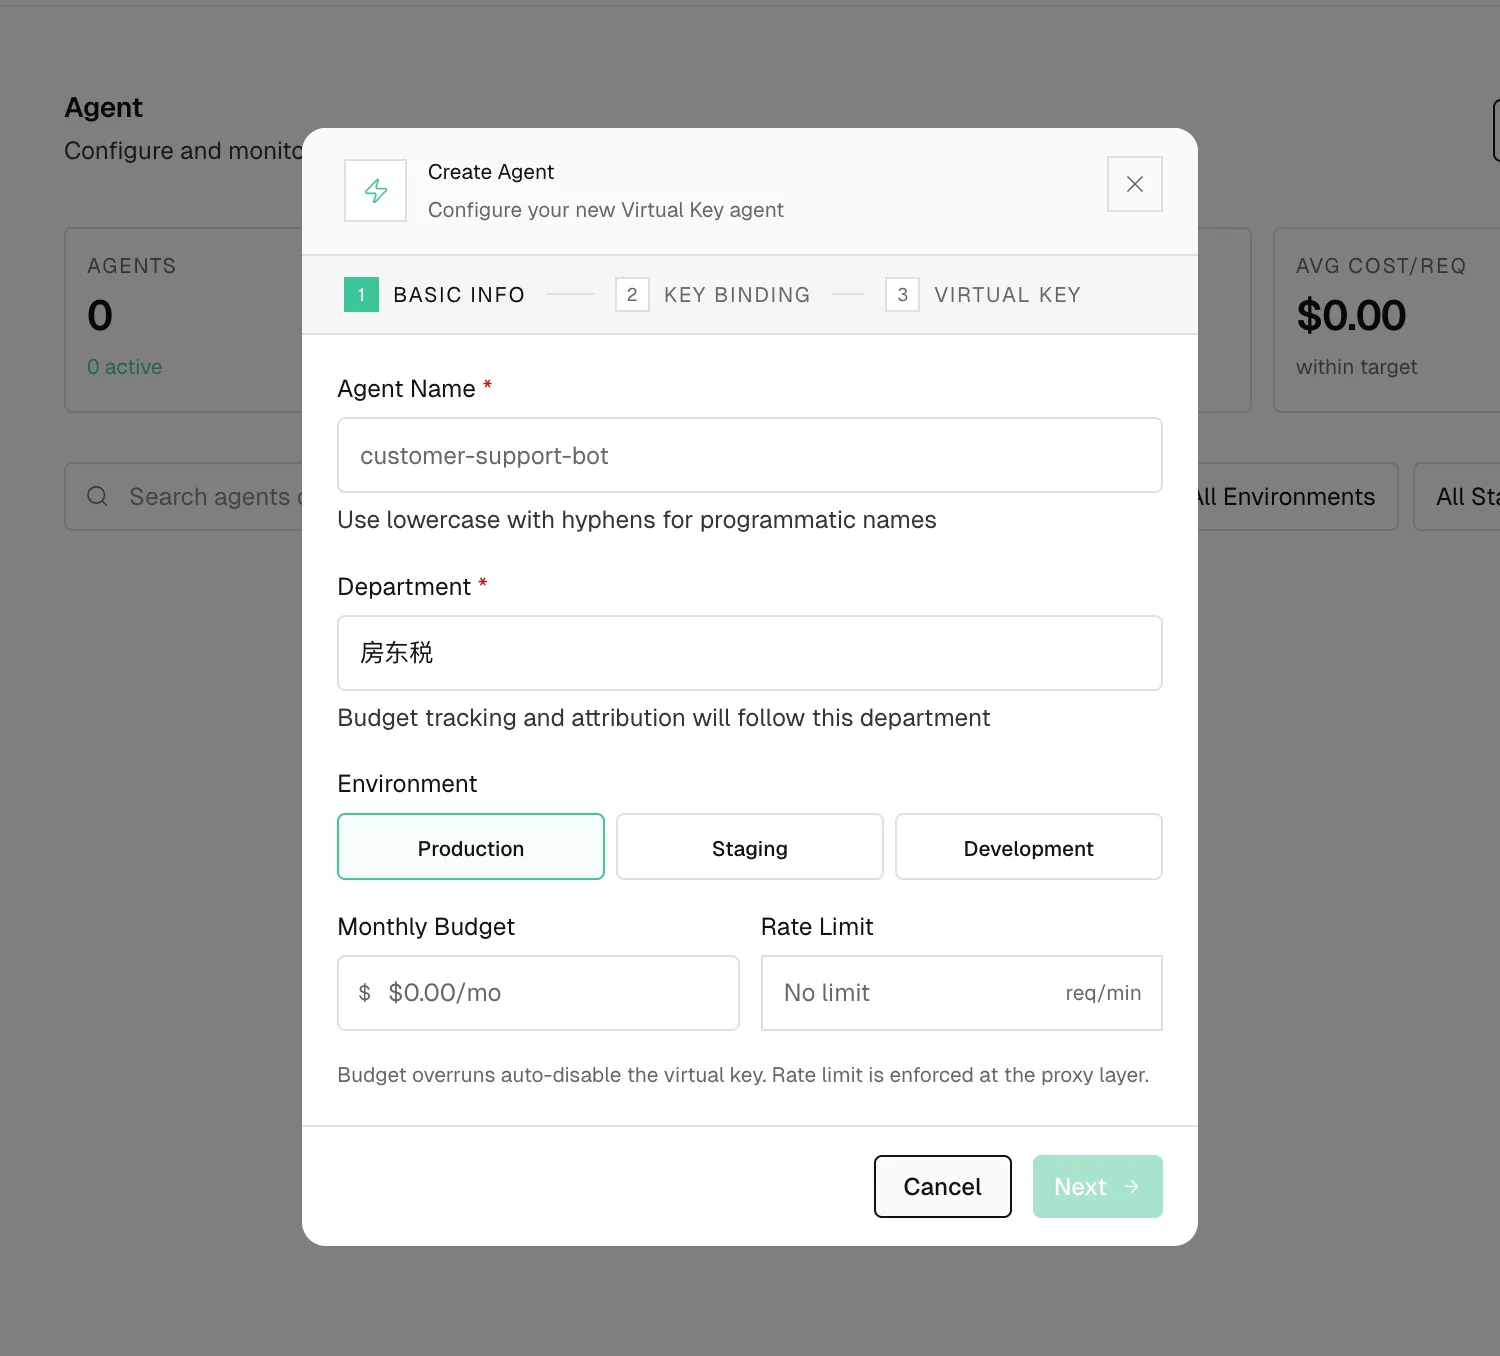
Task: Select the Development environment option
Action: pyautogui.click(x=1029, y=847)
